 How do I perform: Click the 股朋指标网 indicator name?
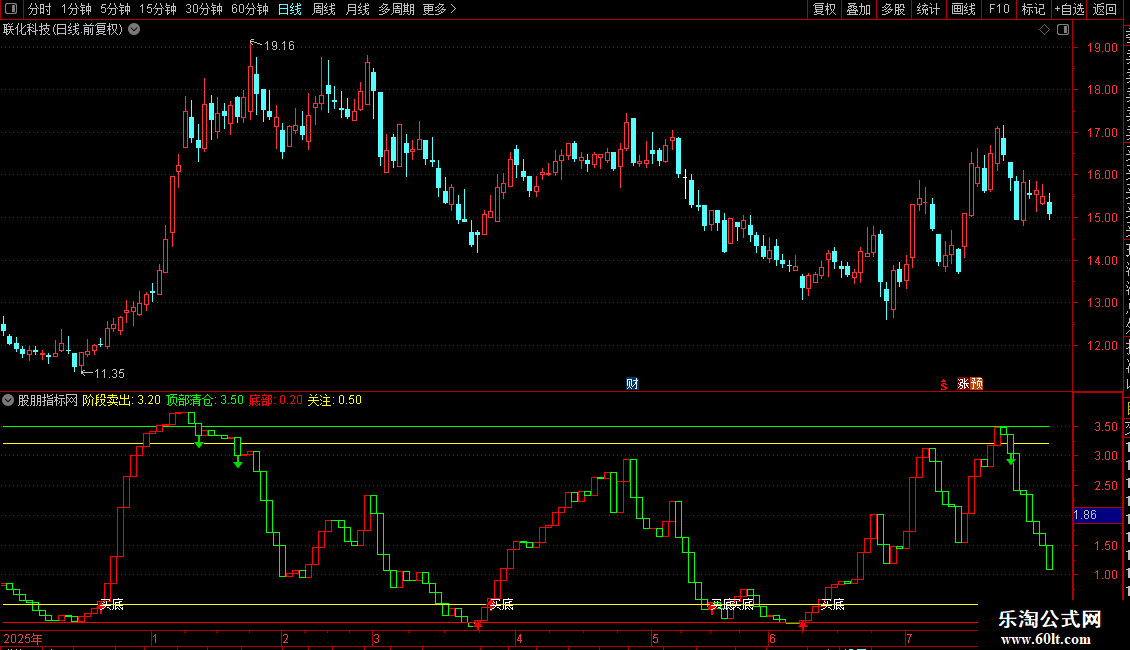coord(47,400)
